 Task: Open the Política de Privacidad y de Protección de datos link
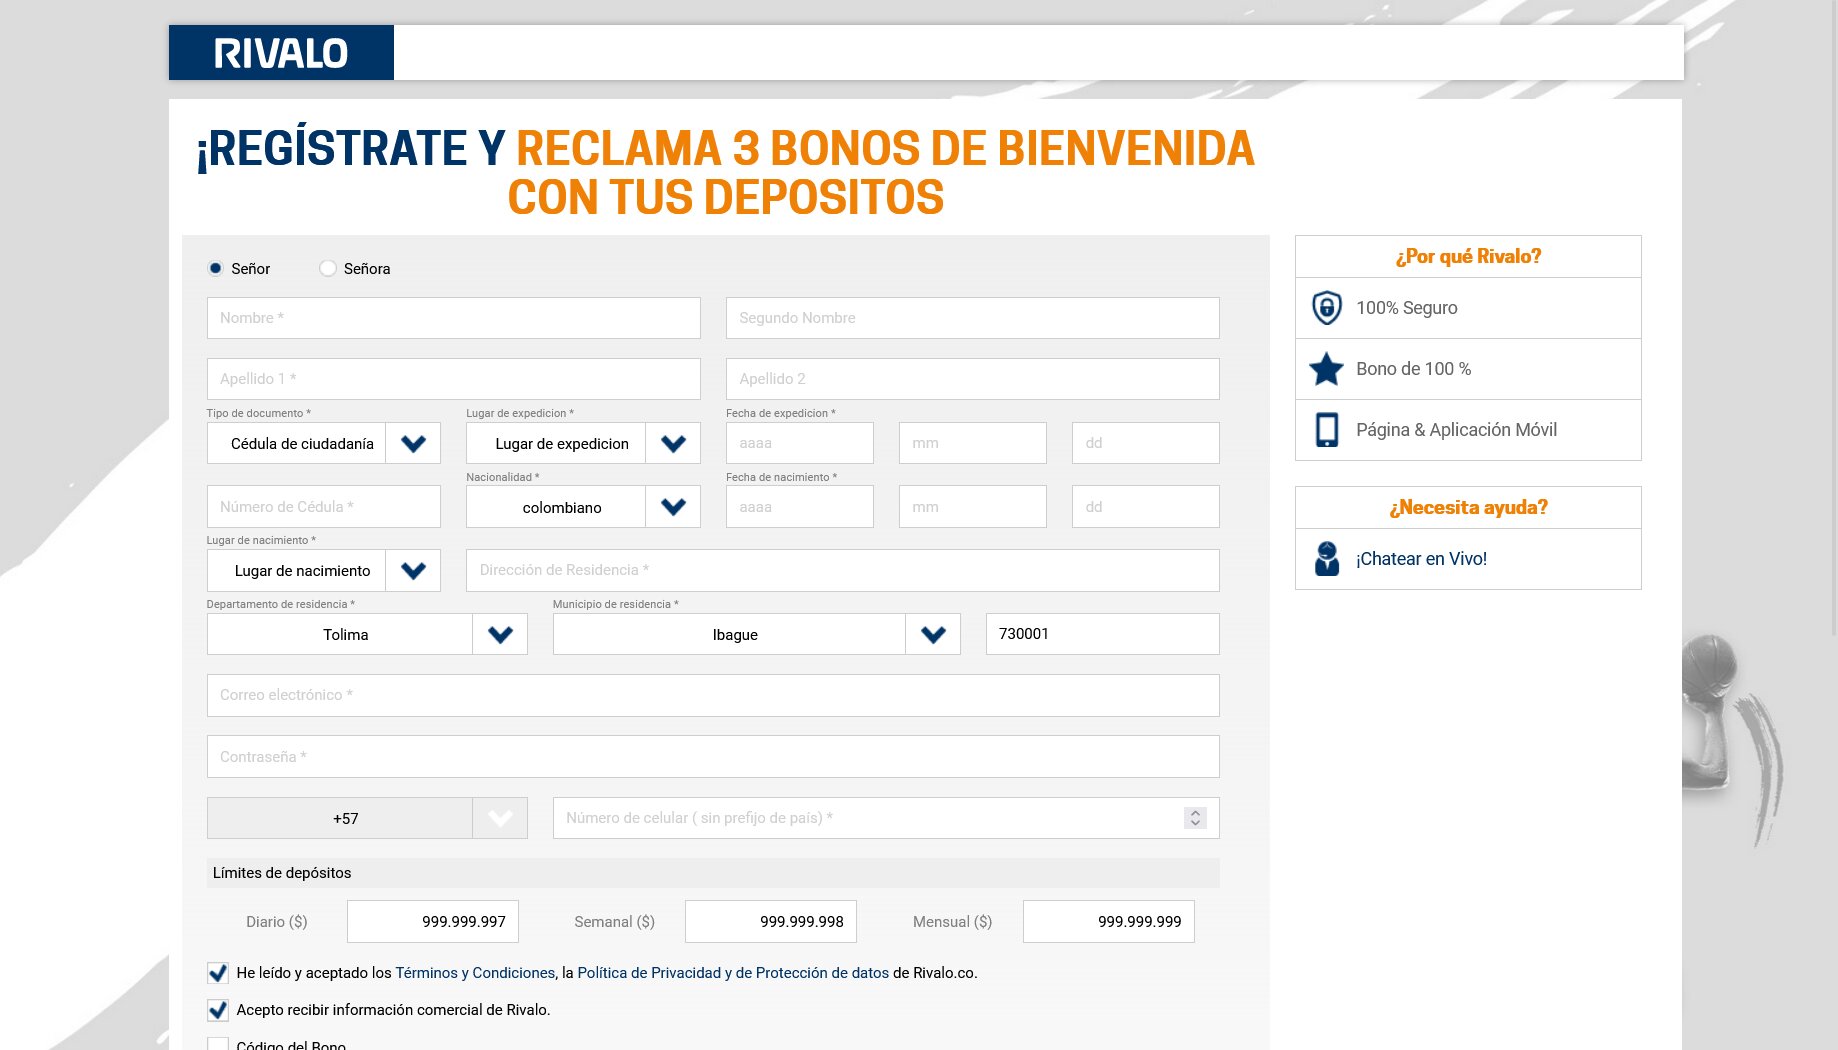pos(733,973)
